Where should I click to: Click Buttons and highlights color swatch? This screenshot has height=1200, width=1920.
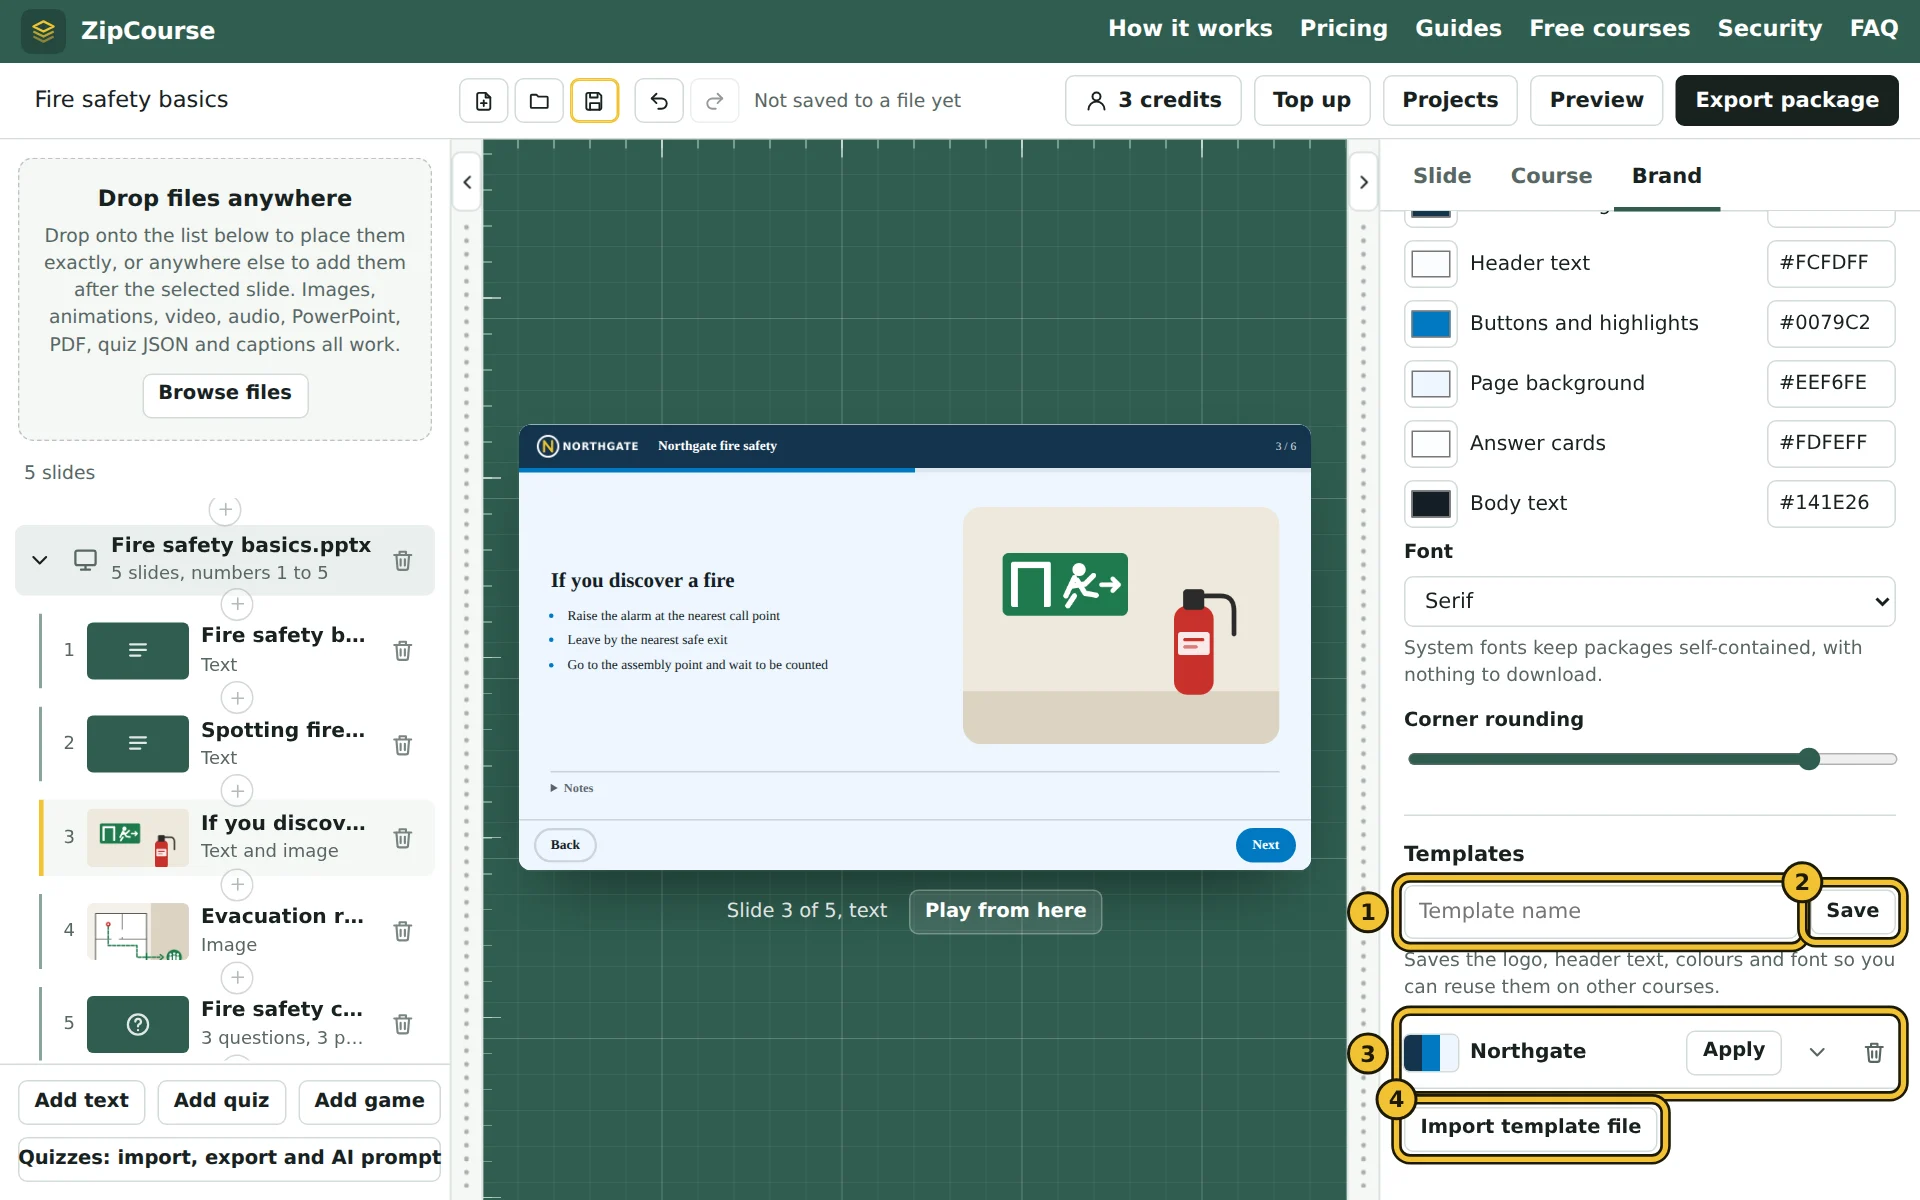1430,324
